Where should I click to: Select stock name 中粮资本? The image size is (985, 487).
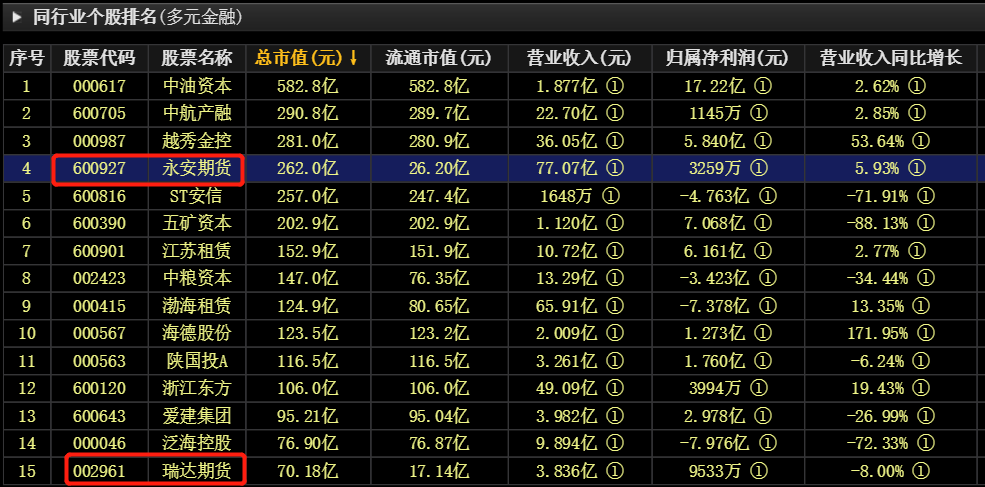197,278
